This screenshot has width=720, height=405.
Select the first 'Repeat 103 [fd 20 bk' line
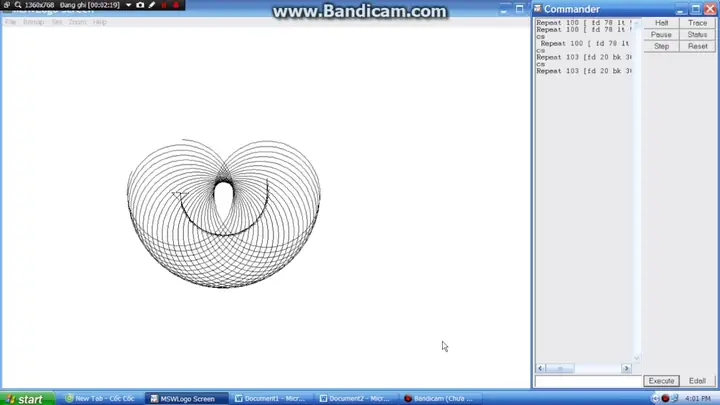(x=584, y=57)
